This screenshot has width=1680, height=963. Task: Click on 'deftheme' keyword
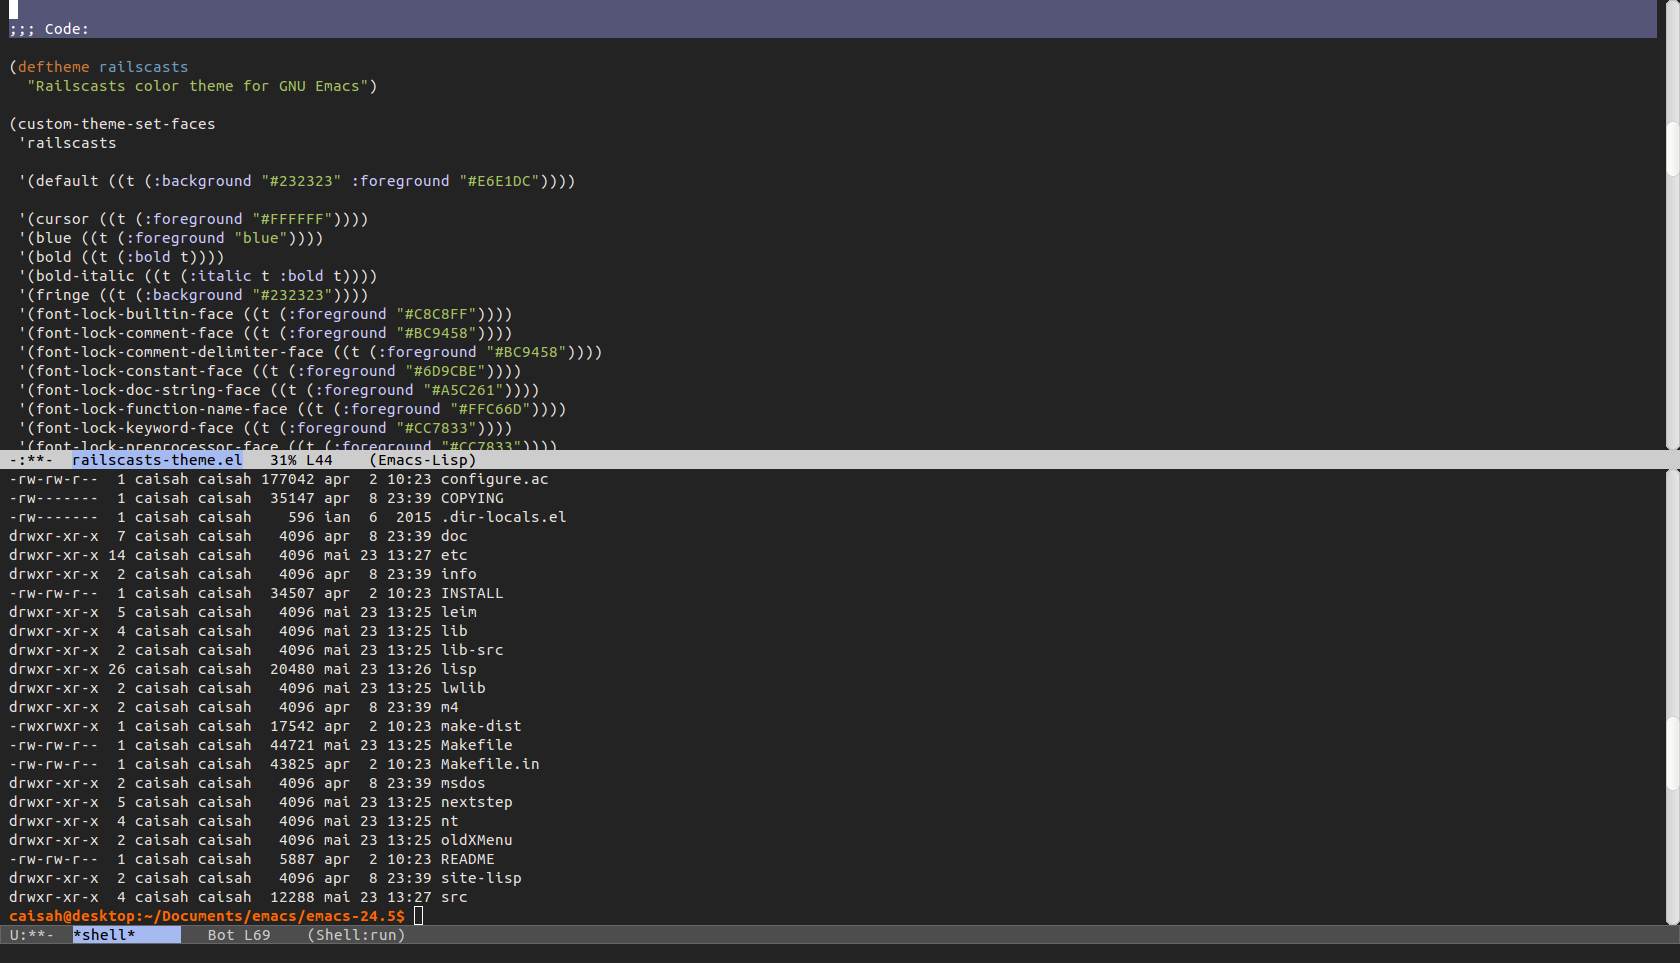click(54, 67)
